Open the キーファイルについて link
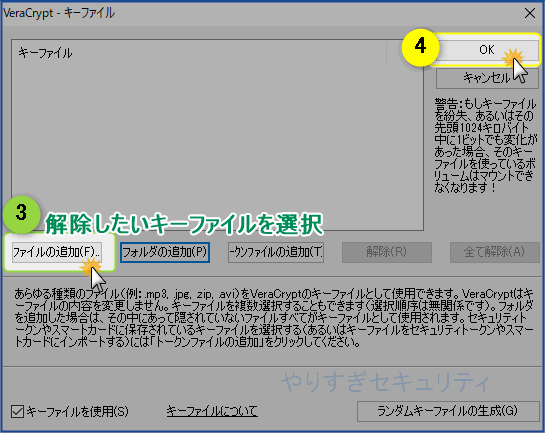Image resolution: width=545 pixels, height=433 pixels. tap(212, 411)
